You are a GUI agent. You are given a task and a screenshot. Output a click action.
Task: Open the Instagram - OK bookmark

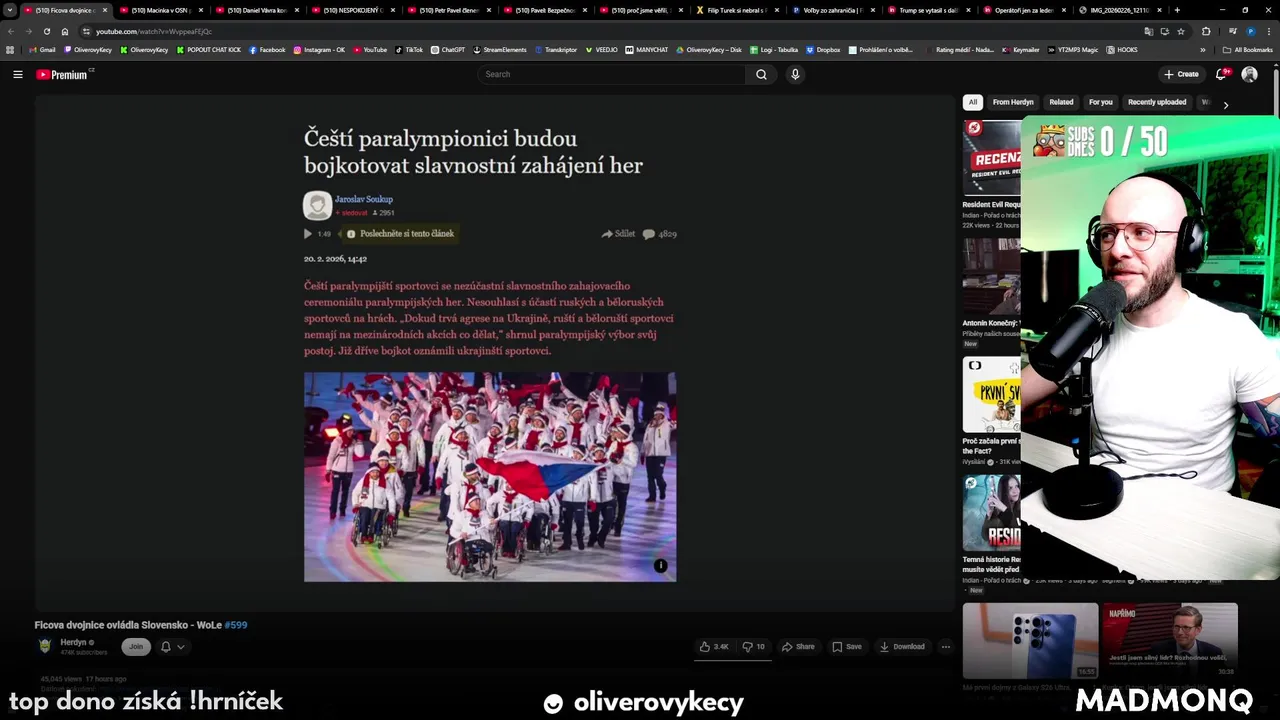pos(319,49)
